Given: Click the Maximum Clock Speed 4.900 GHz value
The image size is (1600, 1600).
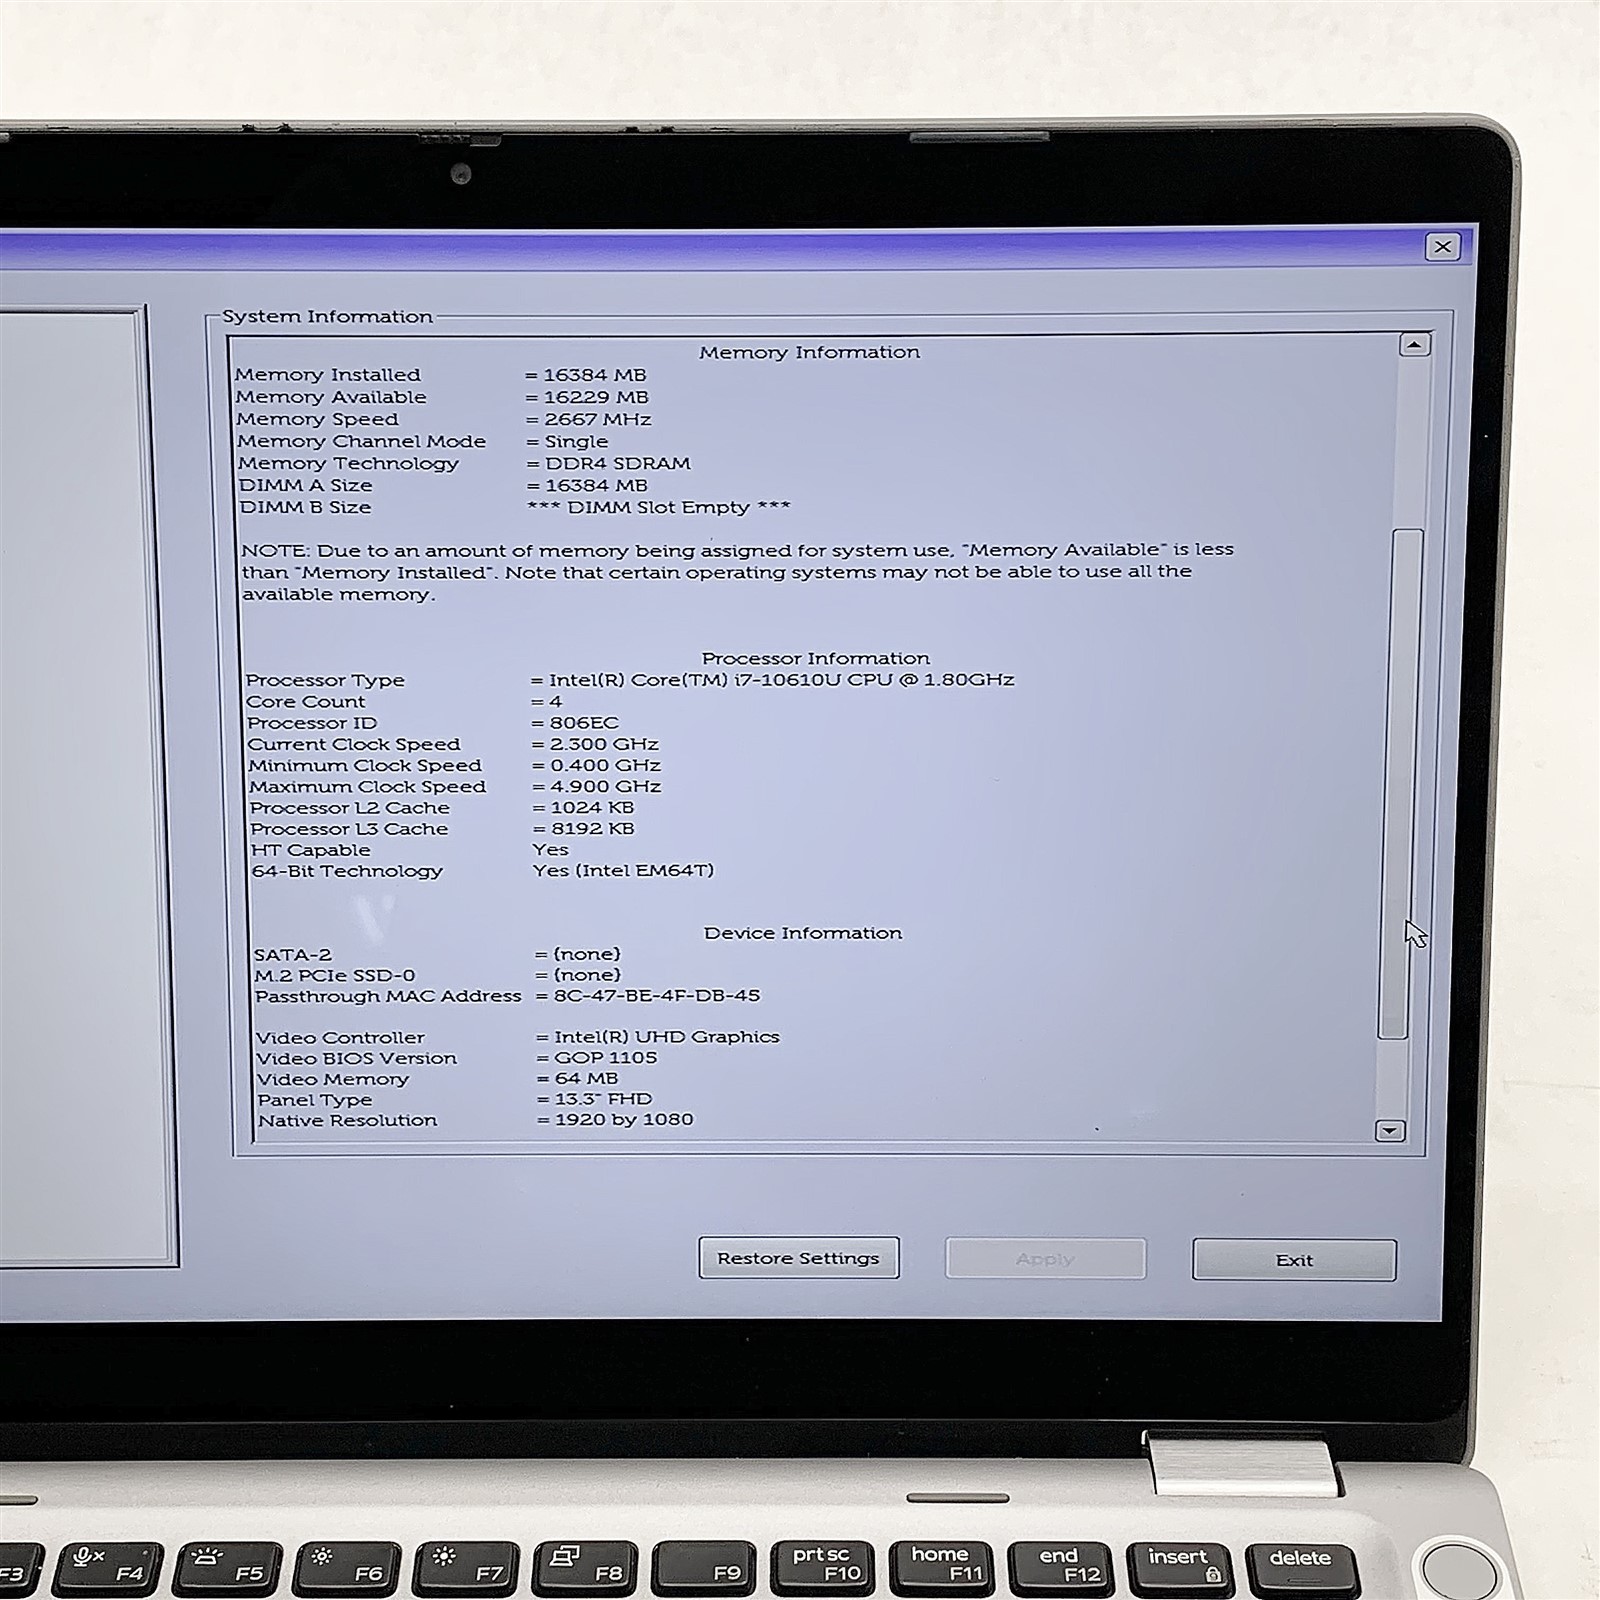Looking at the screenshot, I should pos(606,787).
